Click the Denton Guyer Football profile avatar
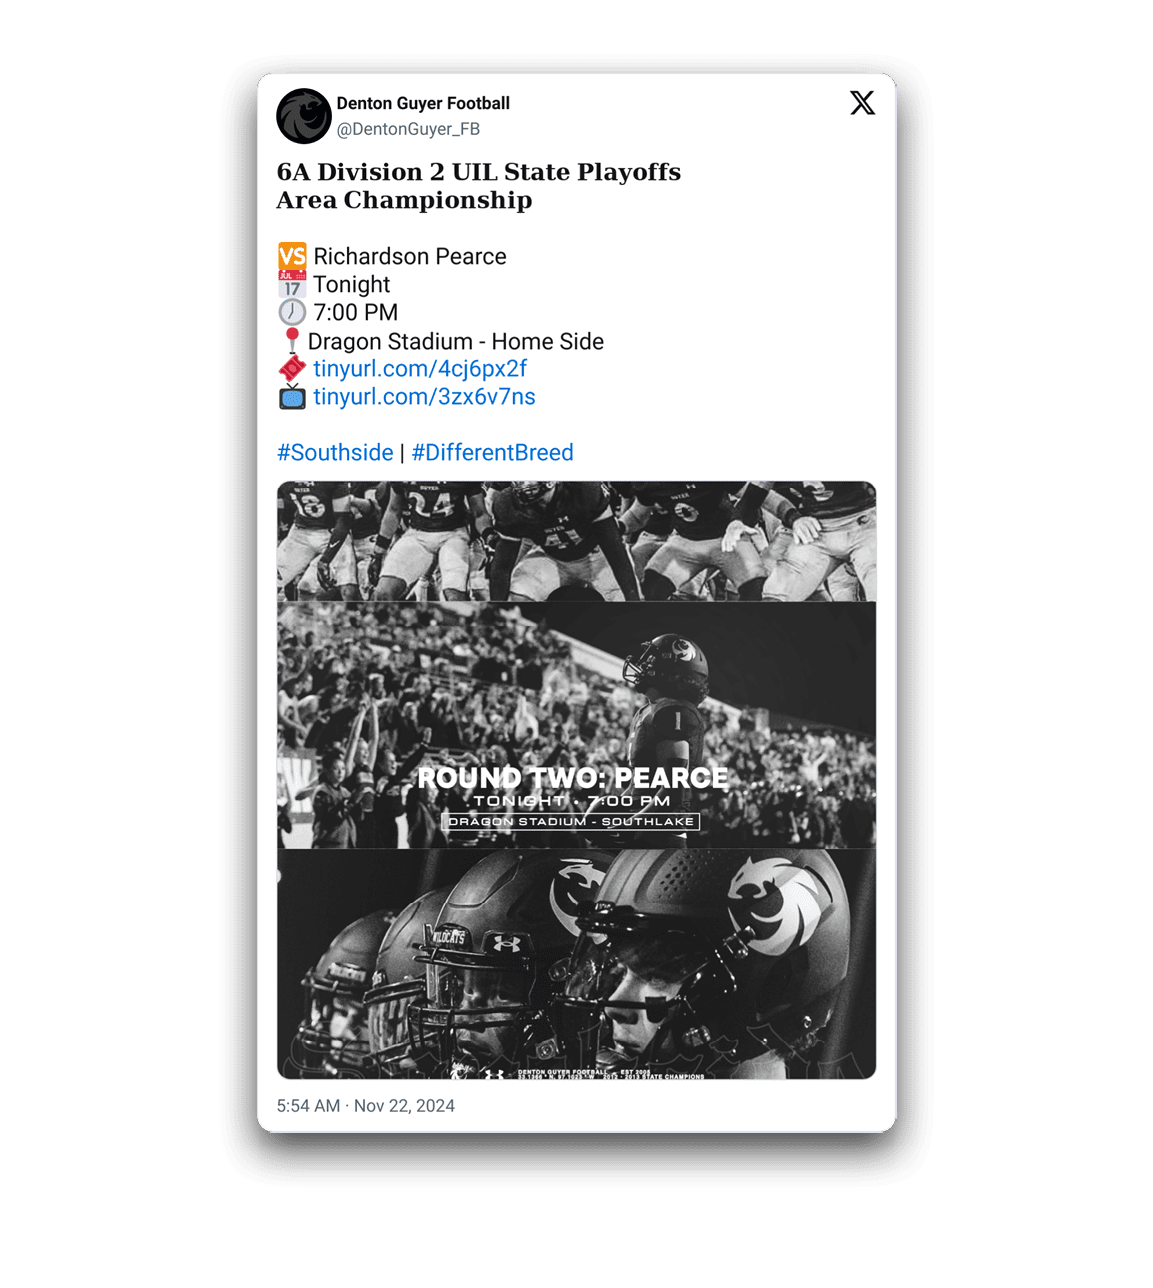The height and width of the screenshot is (1288, 1153). [x=304, y=116]
